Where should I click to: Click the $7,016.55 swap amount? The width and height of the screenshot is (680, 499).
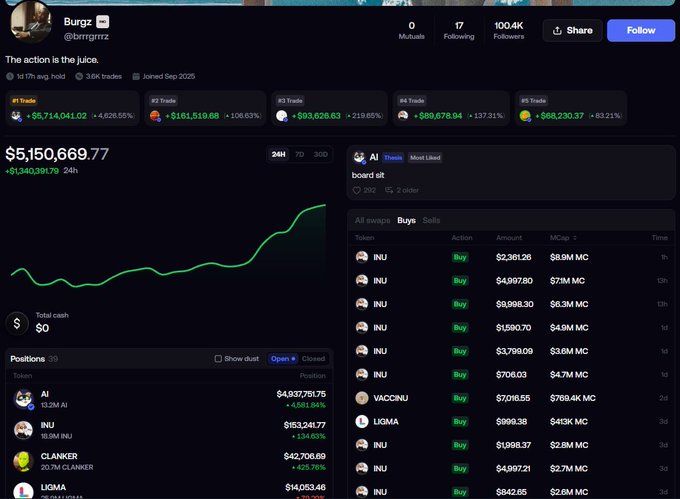(513, 398)
